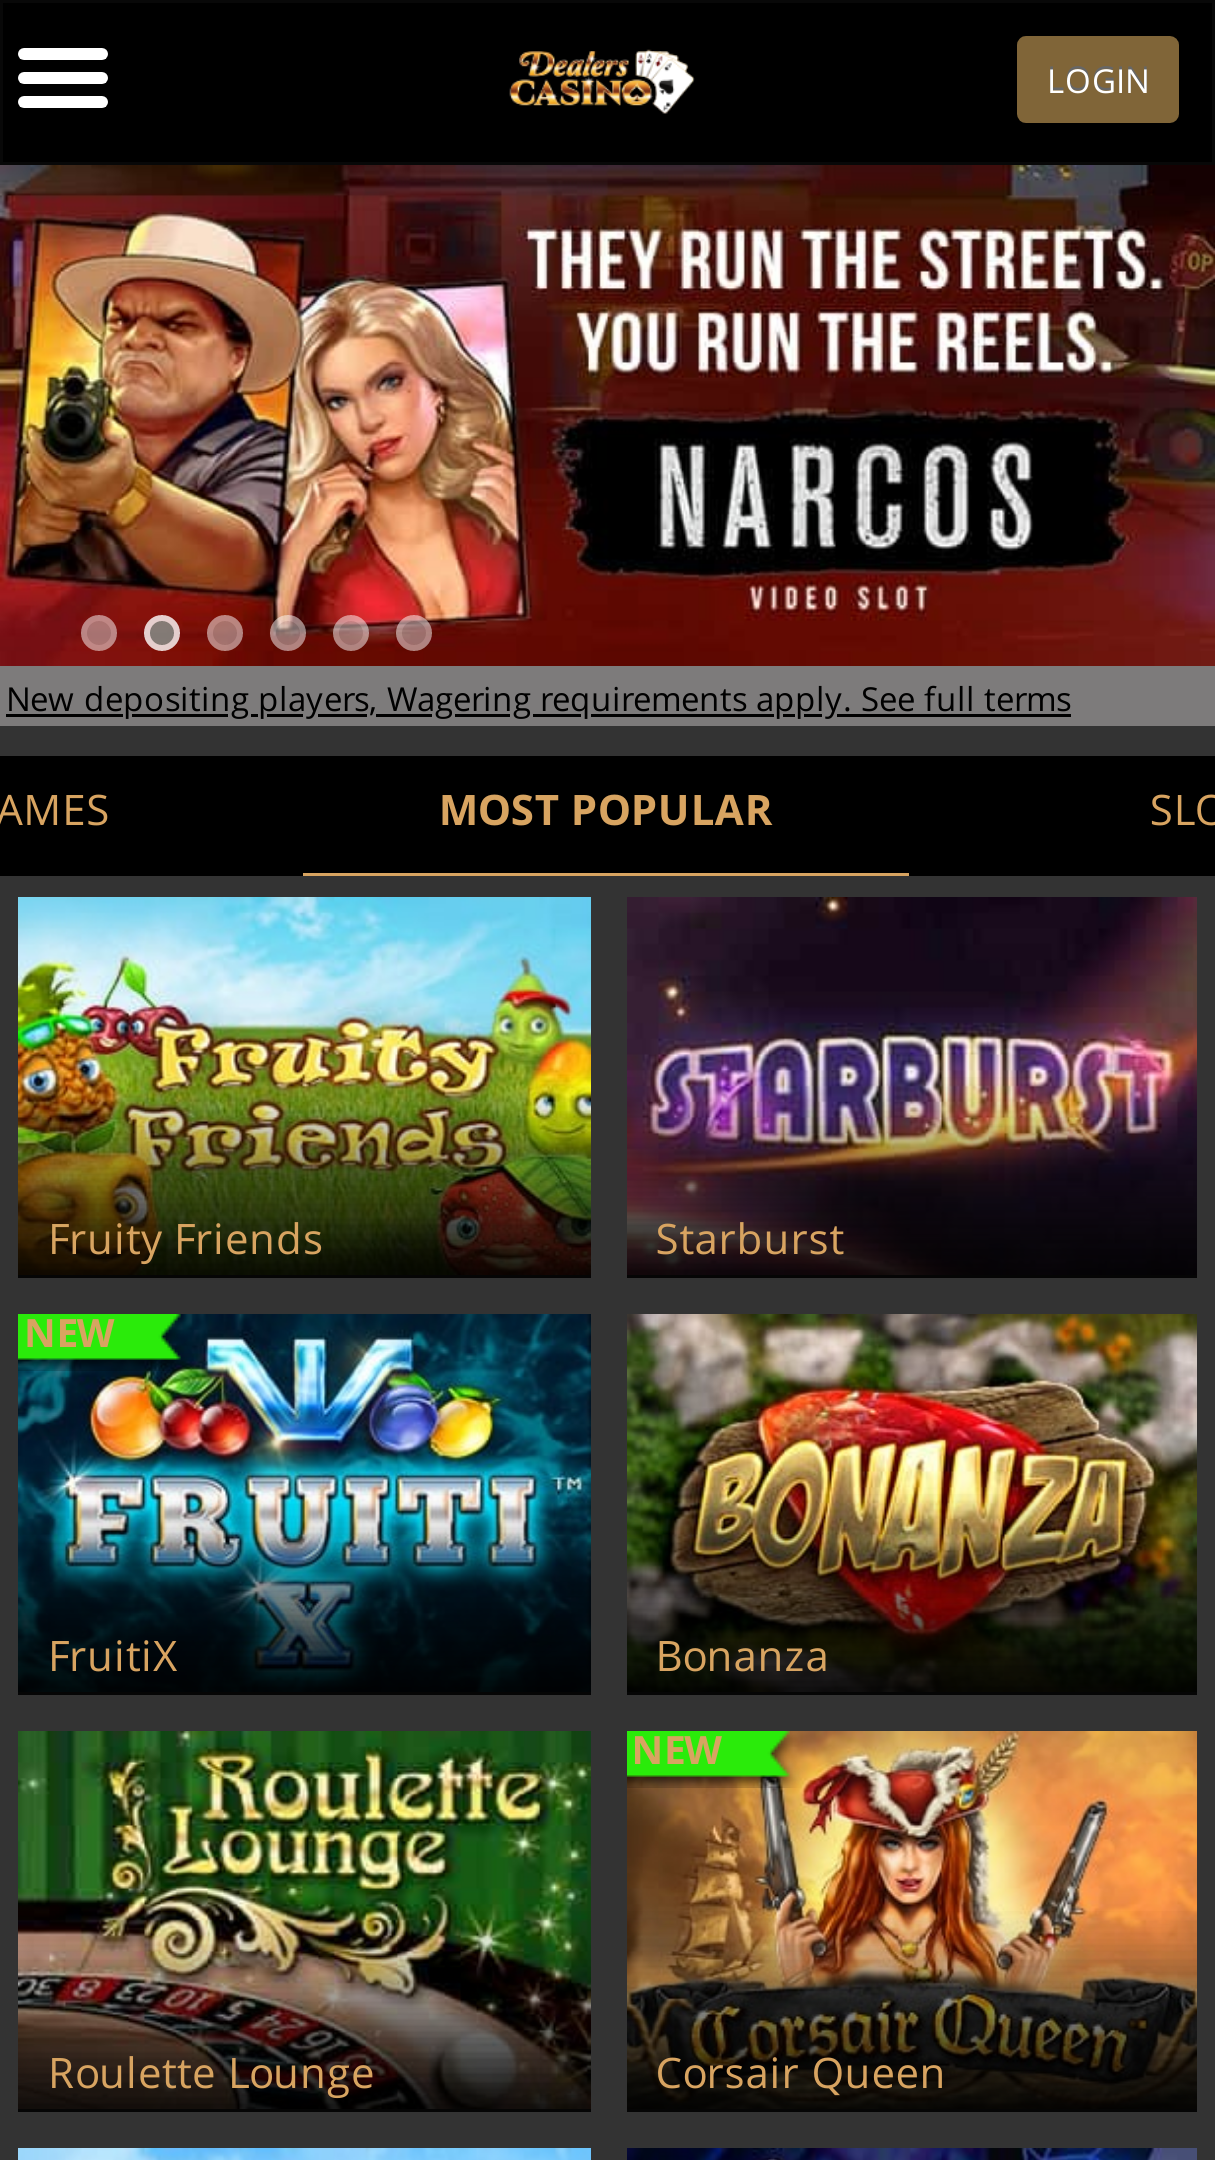Jump to the fifth carousel slide dot
Screen dimensions: 1215x2160
click(351, 633)
